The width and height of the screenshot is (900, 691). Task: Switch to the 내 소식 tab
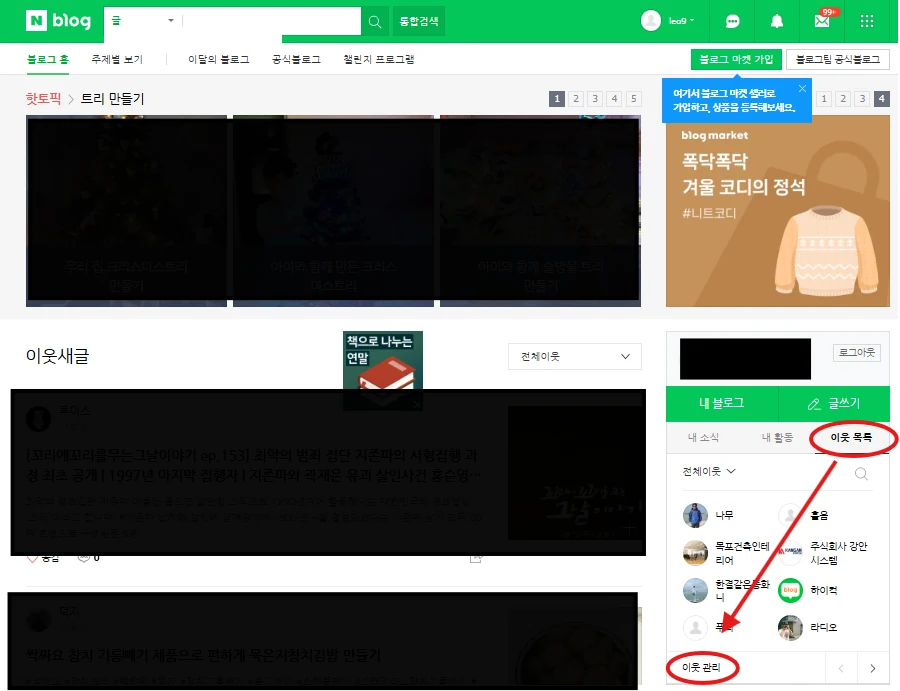(703, 437)
